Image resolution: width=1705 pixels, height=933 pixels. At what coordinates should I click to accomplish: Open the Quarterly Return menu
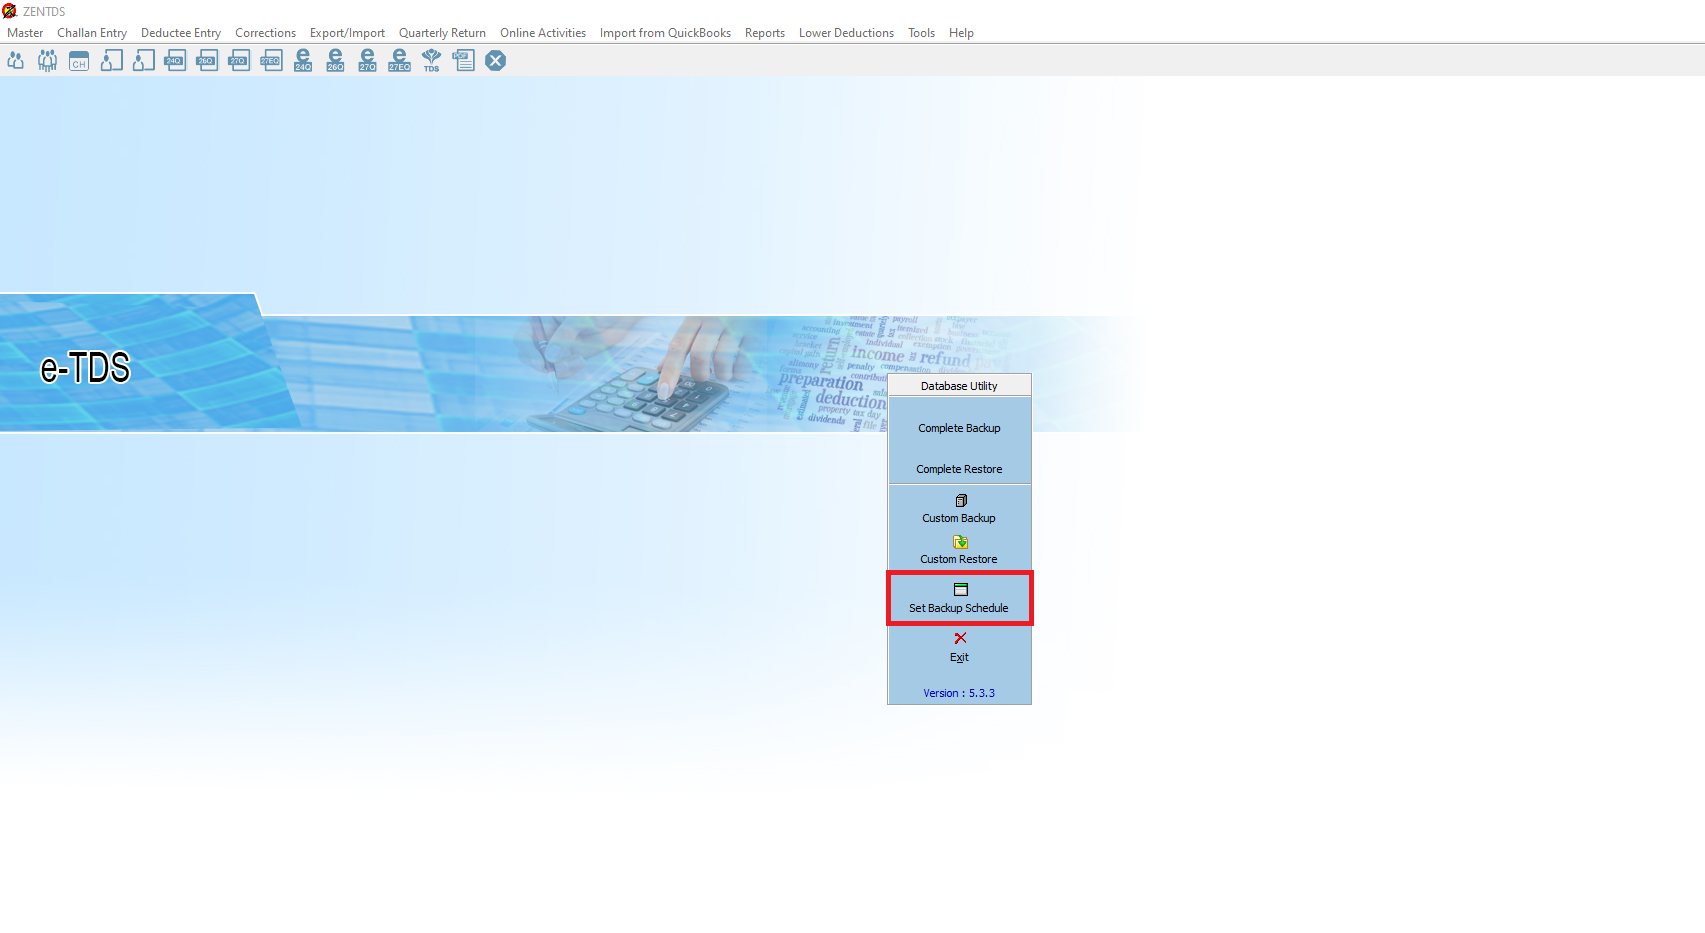tap(442, 33)
